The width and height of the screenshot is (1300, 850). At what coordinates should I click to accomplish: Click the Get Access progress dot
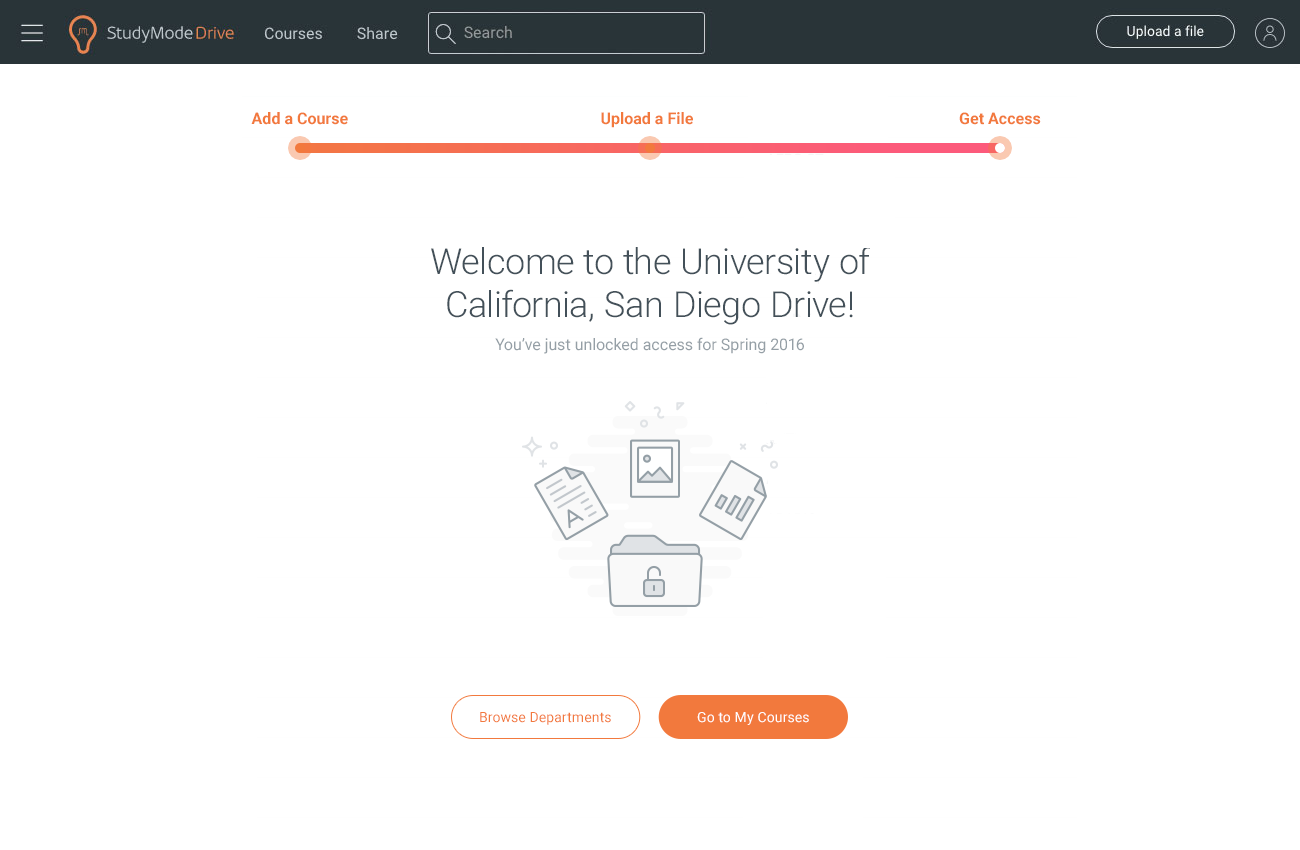pyautogui.click(x=1000, y=148)
